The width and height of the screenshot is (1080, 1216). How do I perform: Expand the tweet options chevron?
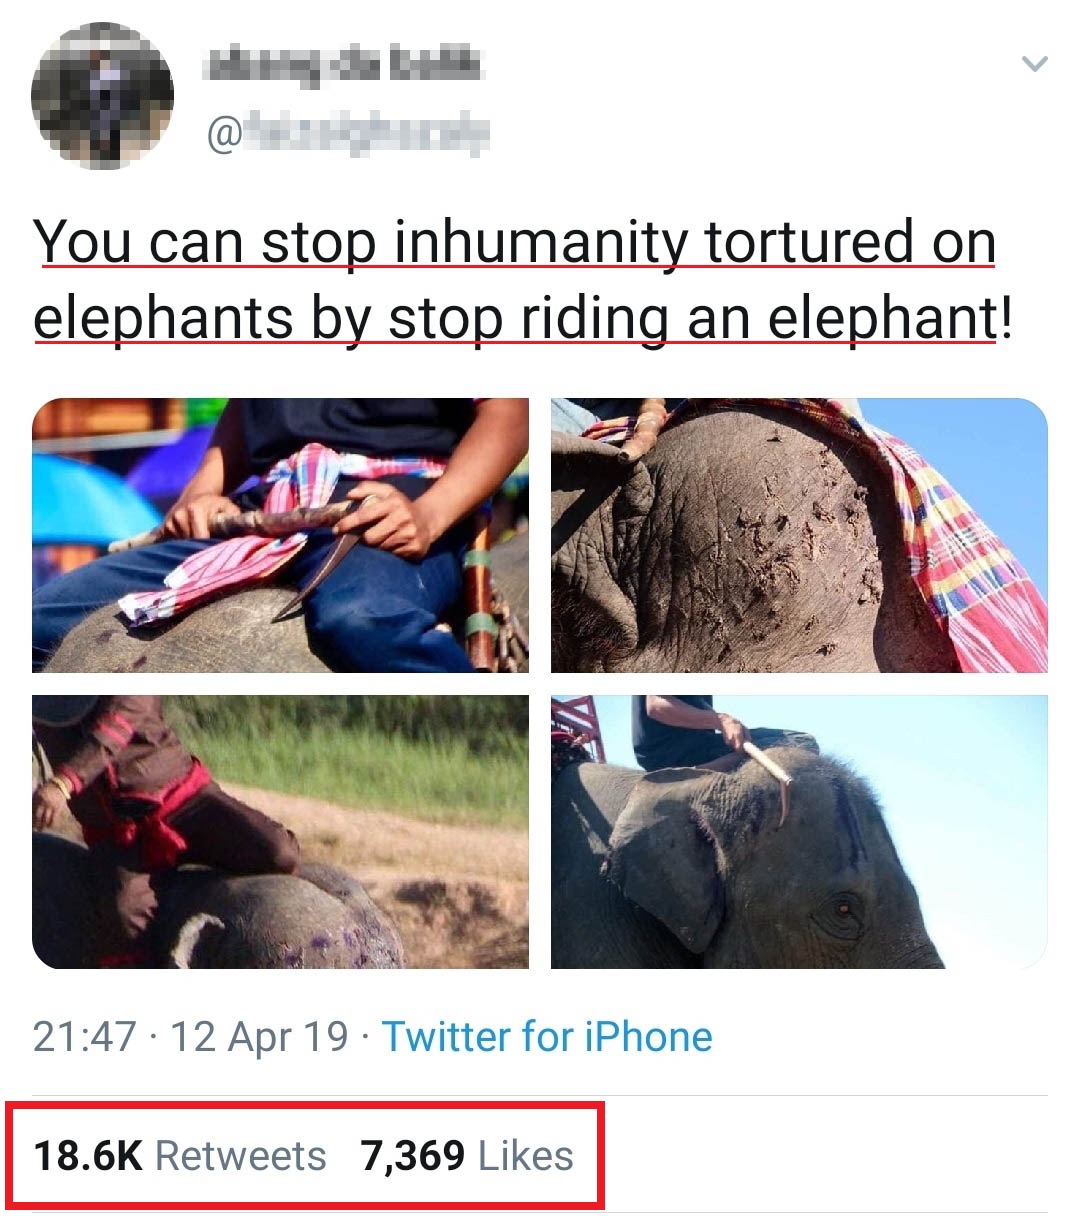coord(1035,65)
